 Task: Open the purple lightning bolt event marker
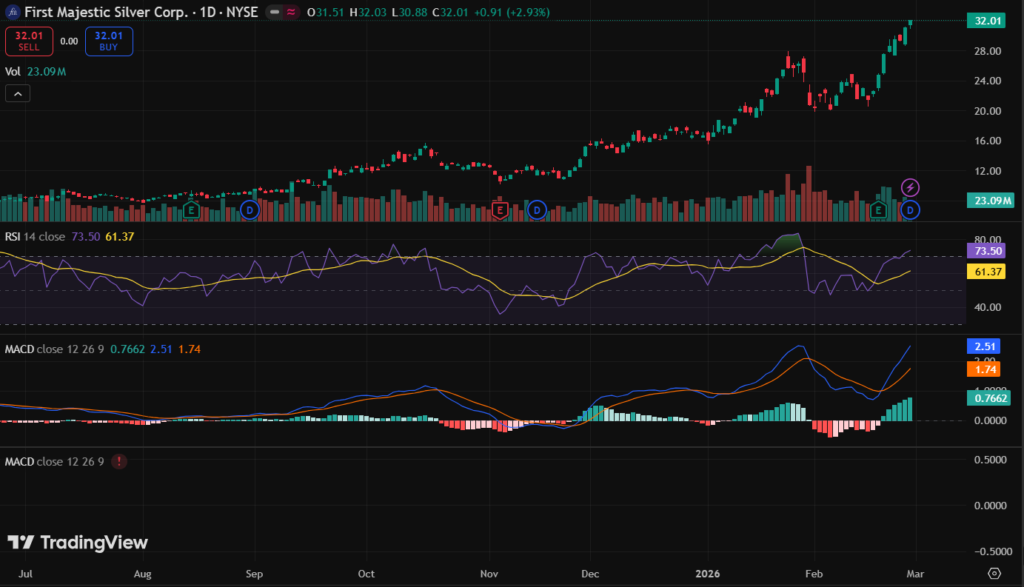coord(910,187)
